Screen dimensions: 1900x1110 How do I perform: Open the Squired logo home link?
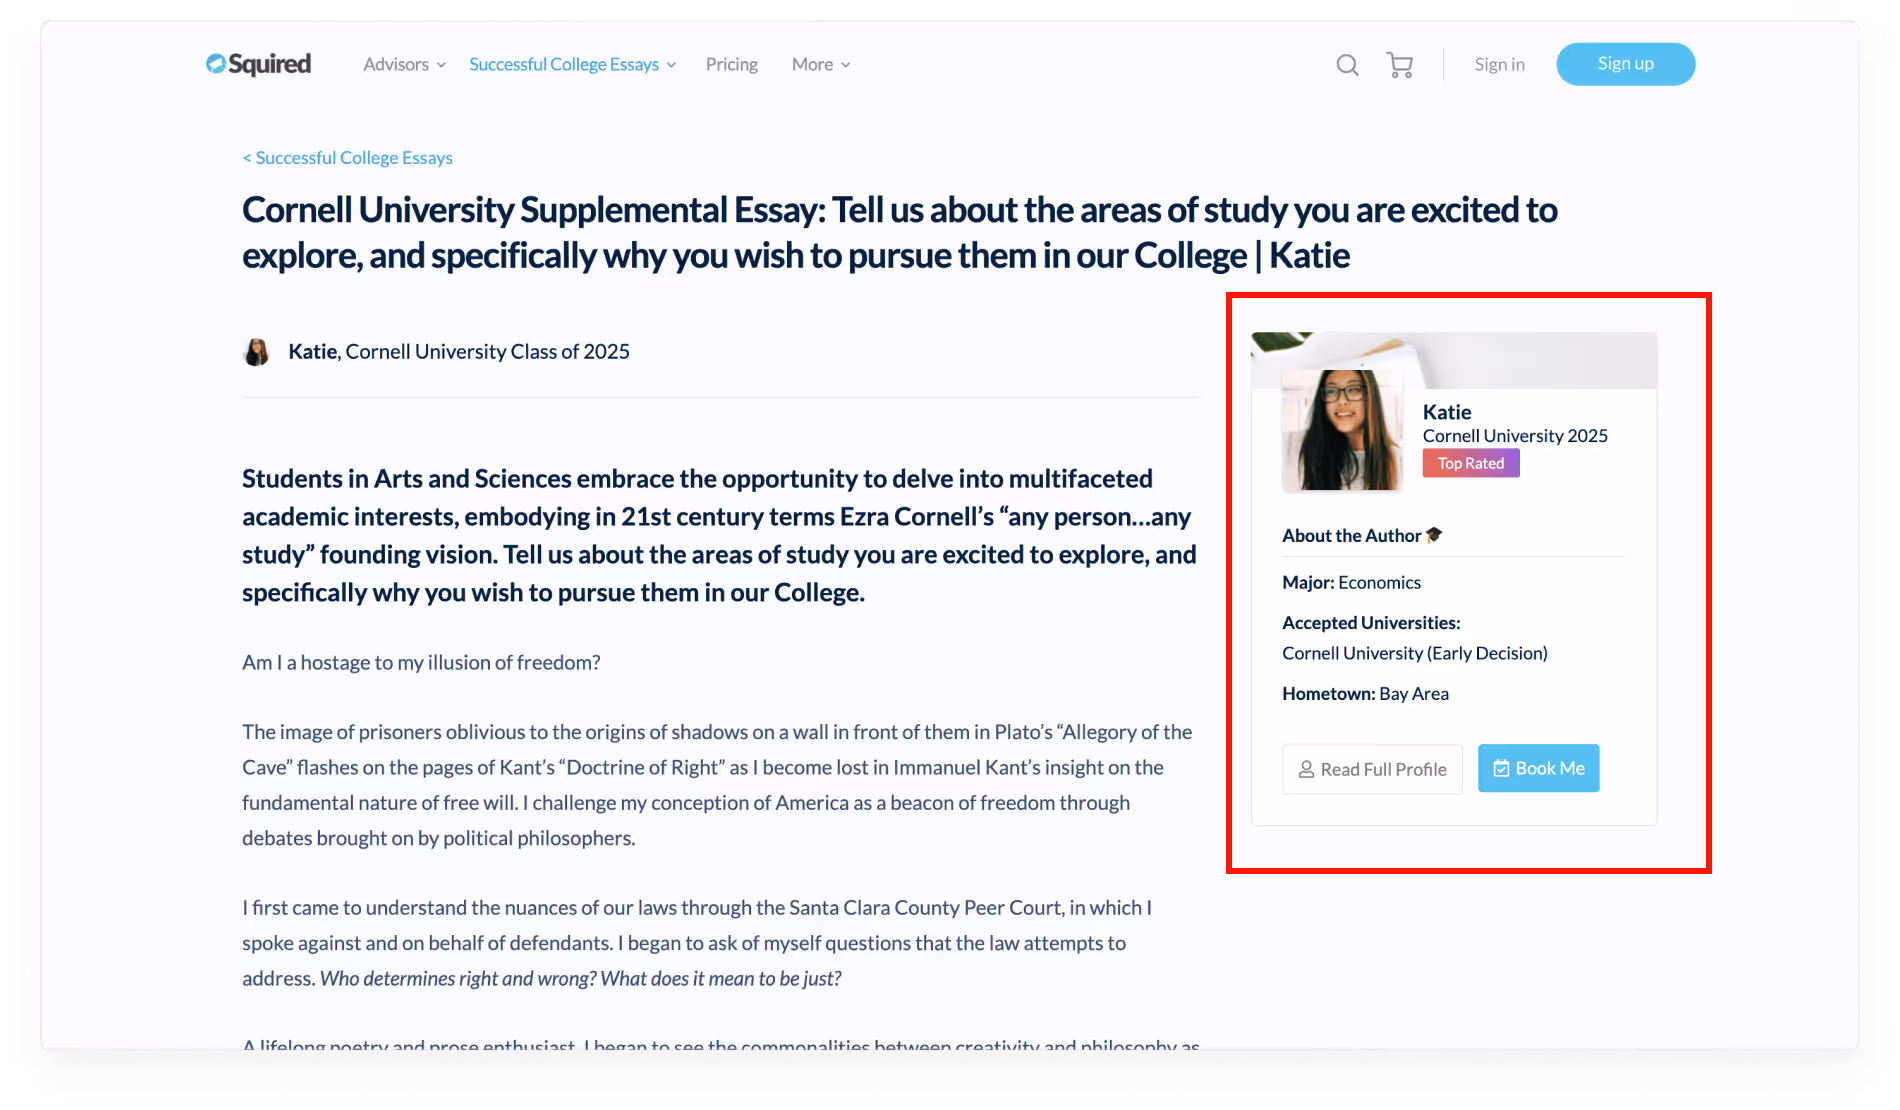(x=258, y=64)
